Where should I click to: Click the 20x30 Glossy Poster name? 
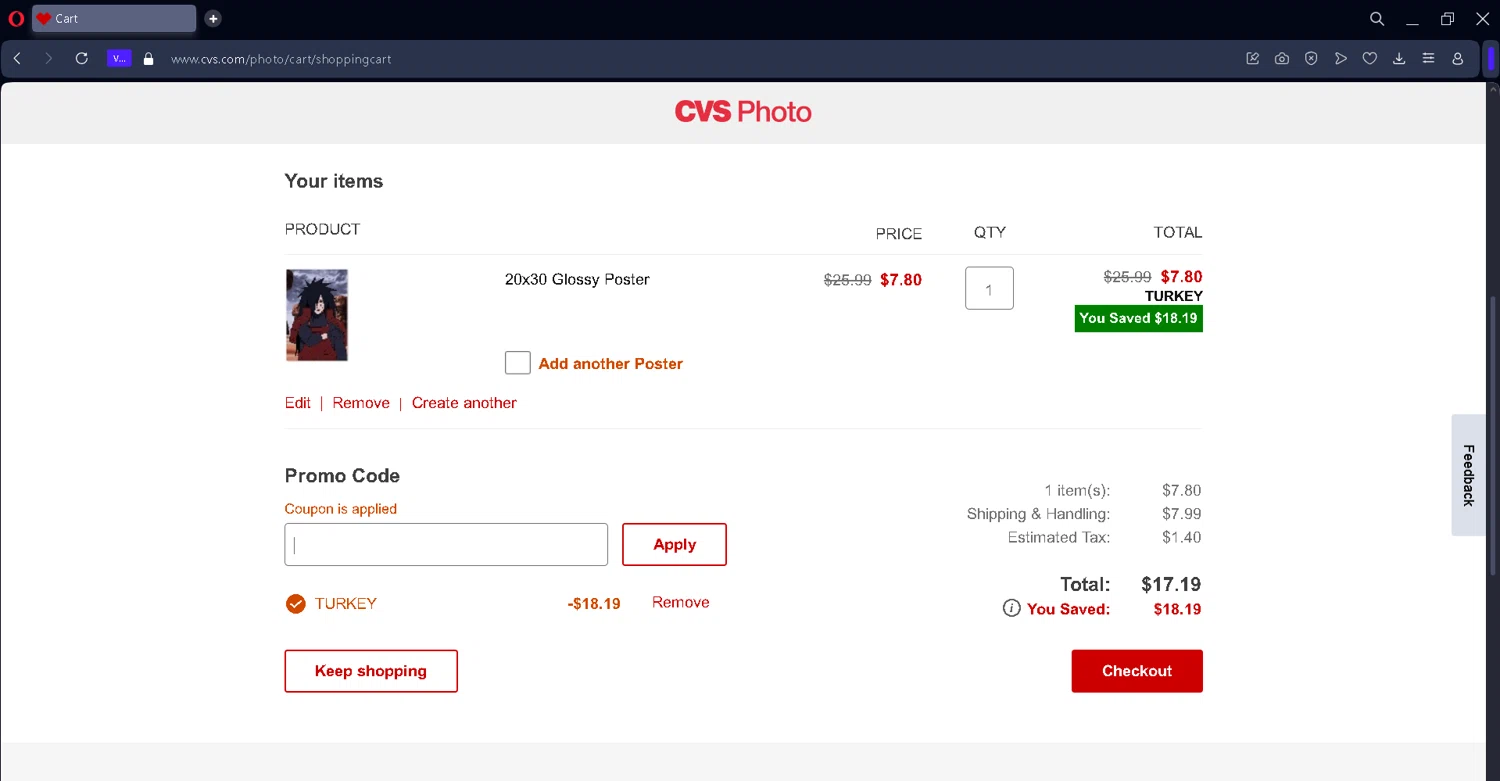[577, 279]
